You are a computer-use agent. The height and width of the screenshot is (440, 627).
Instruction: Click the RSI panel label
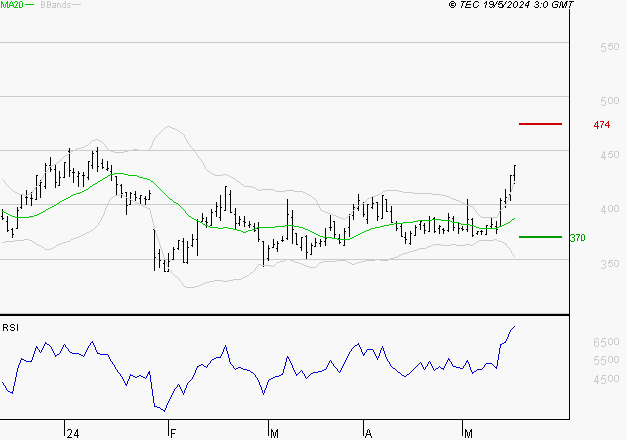point(10,328)
